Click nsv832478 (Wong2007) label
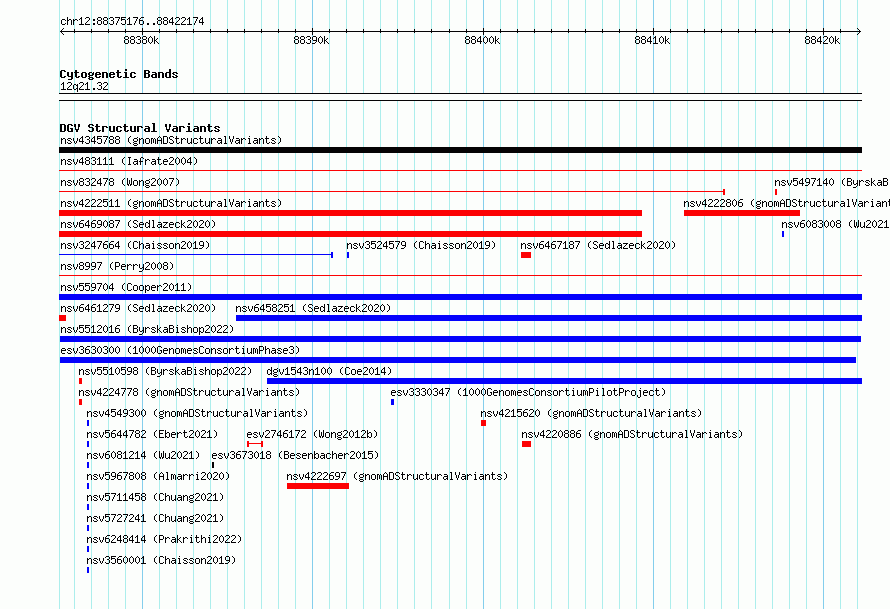The width and height of the screenshot is (890, 609). (x=120, y=182)
